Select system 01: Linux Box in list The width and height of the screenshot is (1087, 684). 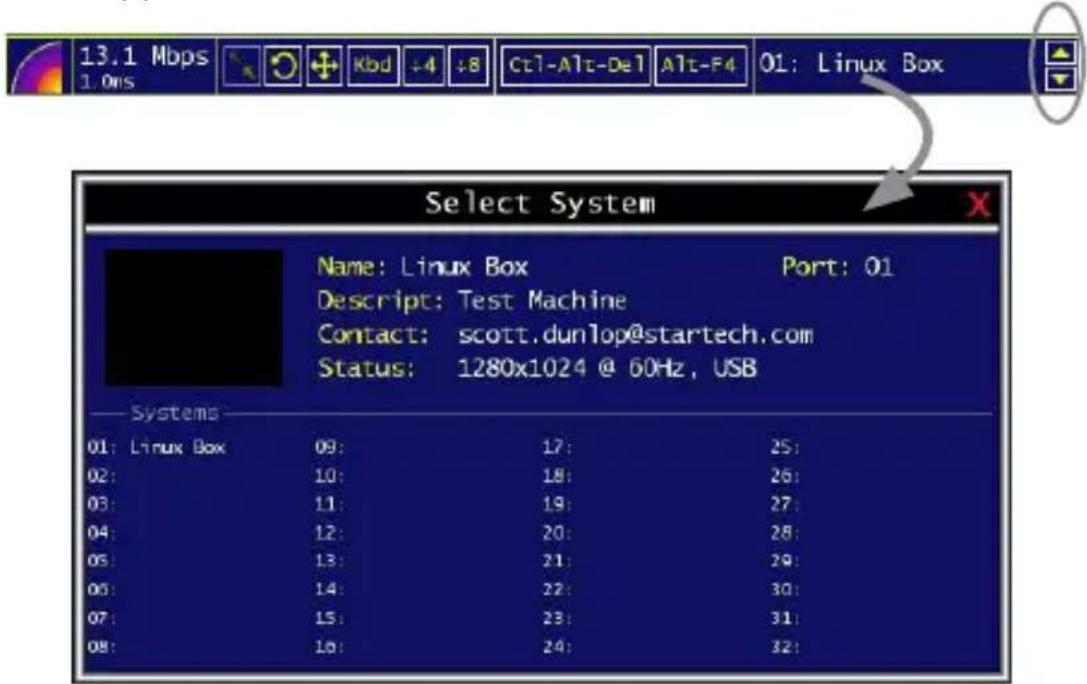(x=156, y=447)
